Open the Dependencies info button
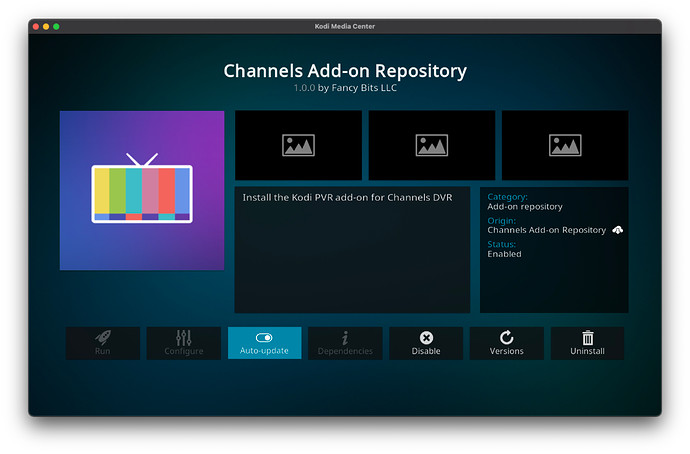This screenshot has height=454, width=690. (x=345, y=343)
